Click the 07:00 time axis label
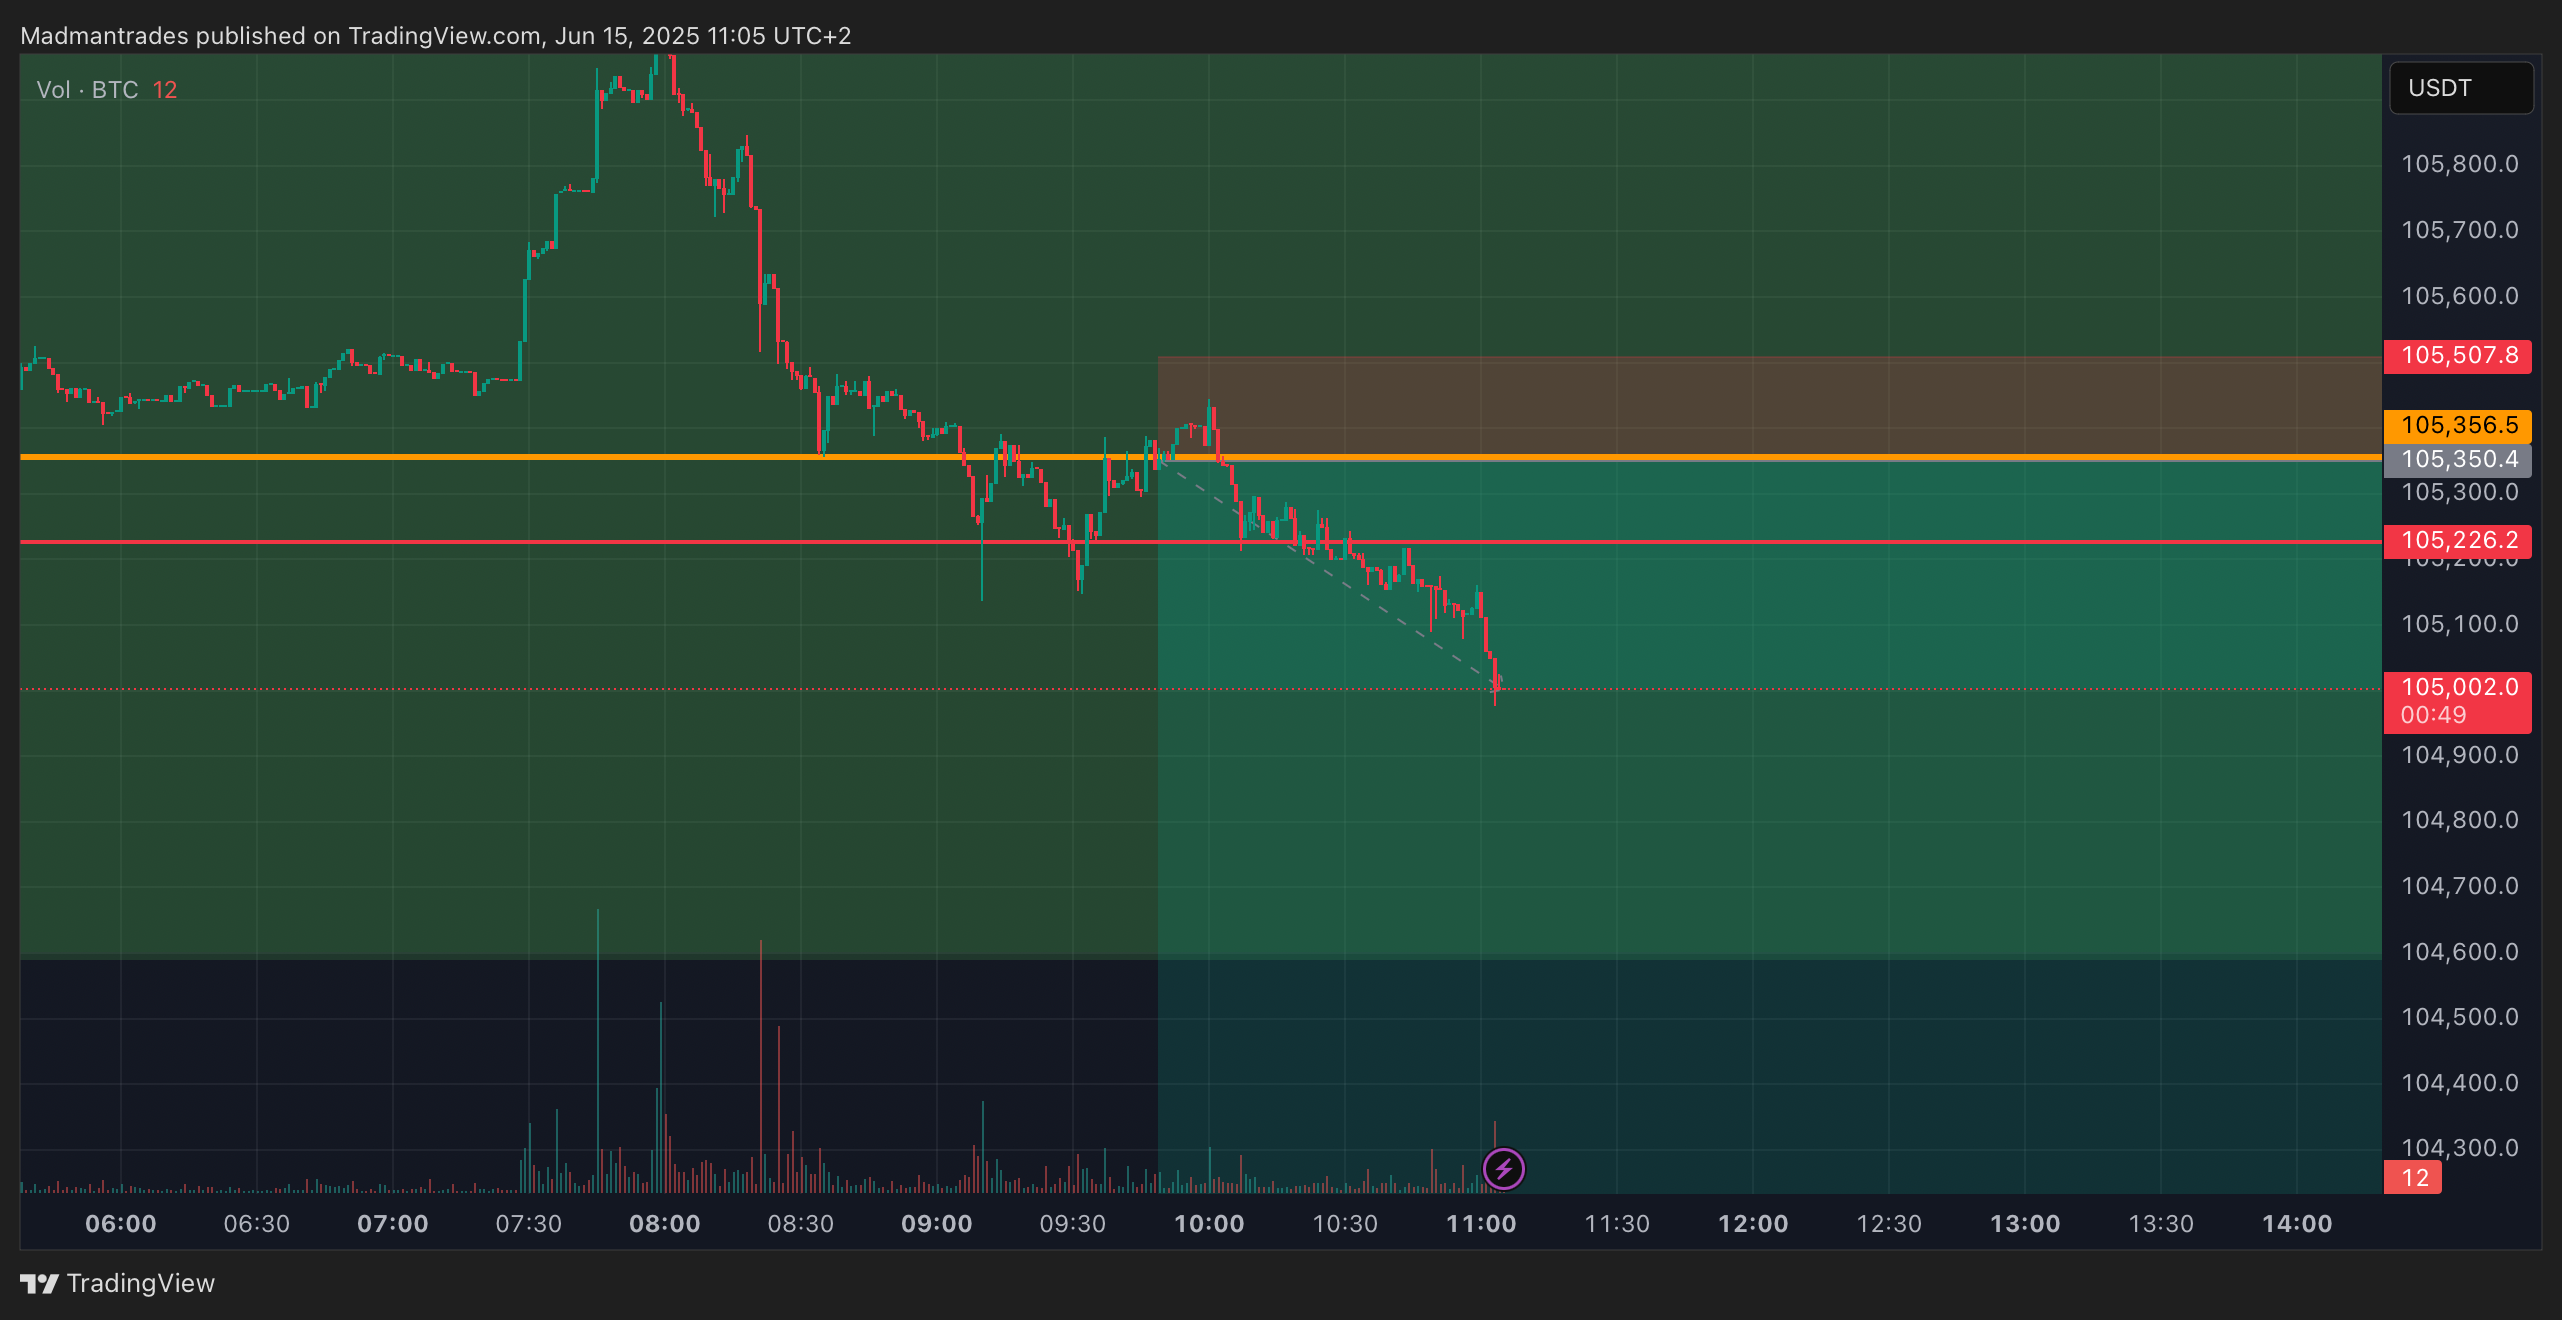Image resolution: width=2562 pixels, height=1320 pixels. pos(393,1224)
